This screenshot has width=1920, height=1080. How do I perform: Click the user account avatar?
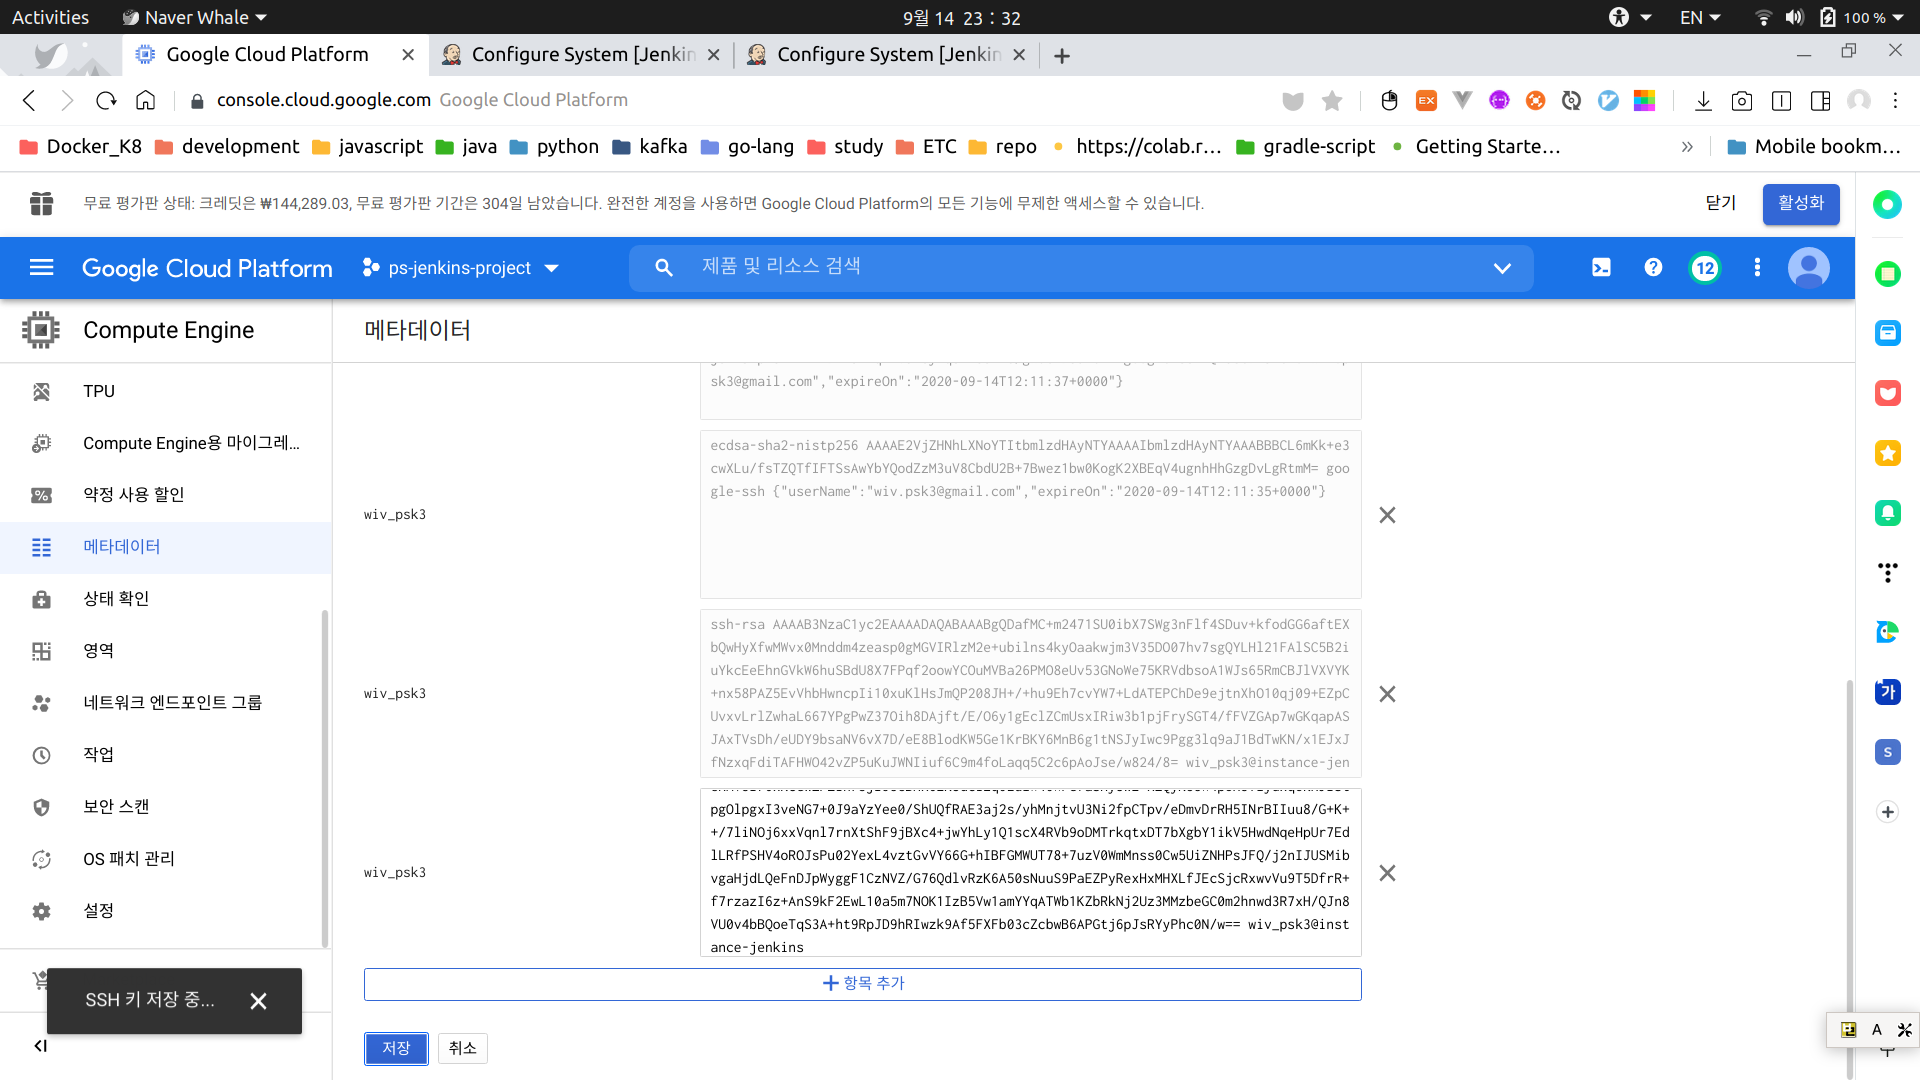(1808, 268)
